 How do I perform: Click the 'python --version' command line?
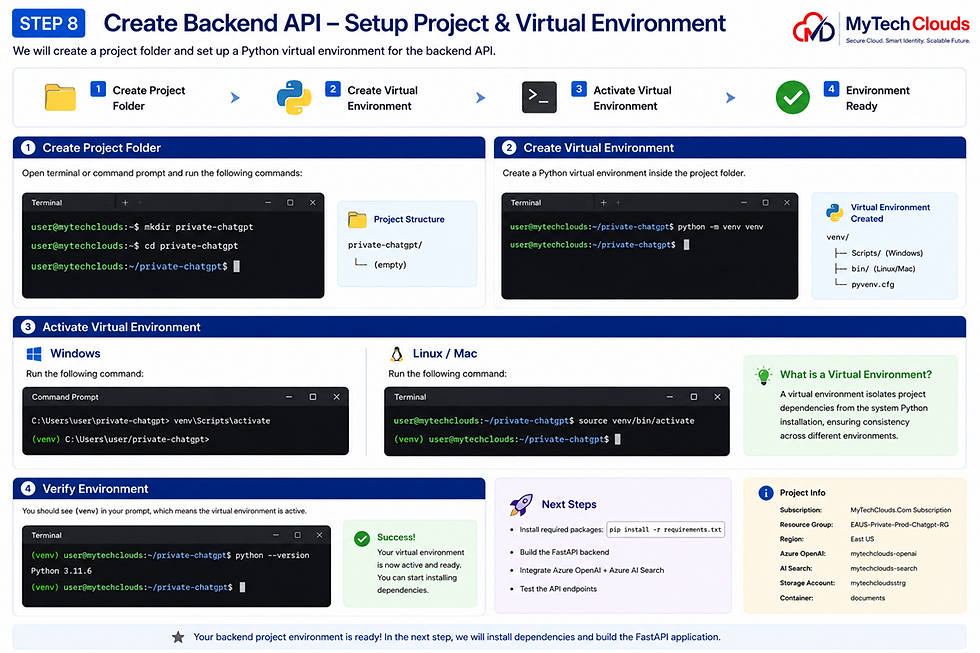[170, 555]
